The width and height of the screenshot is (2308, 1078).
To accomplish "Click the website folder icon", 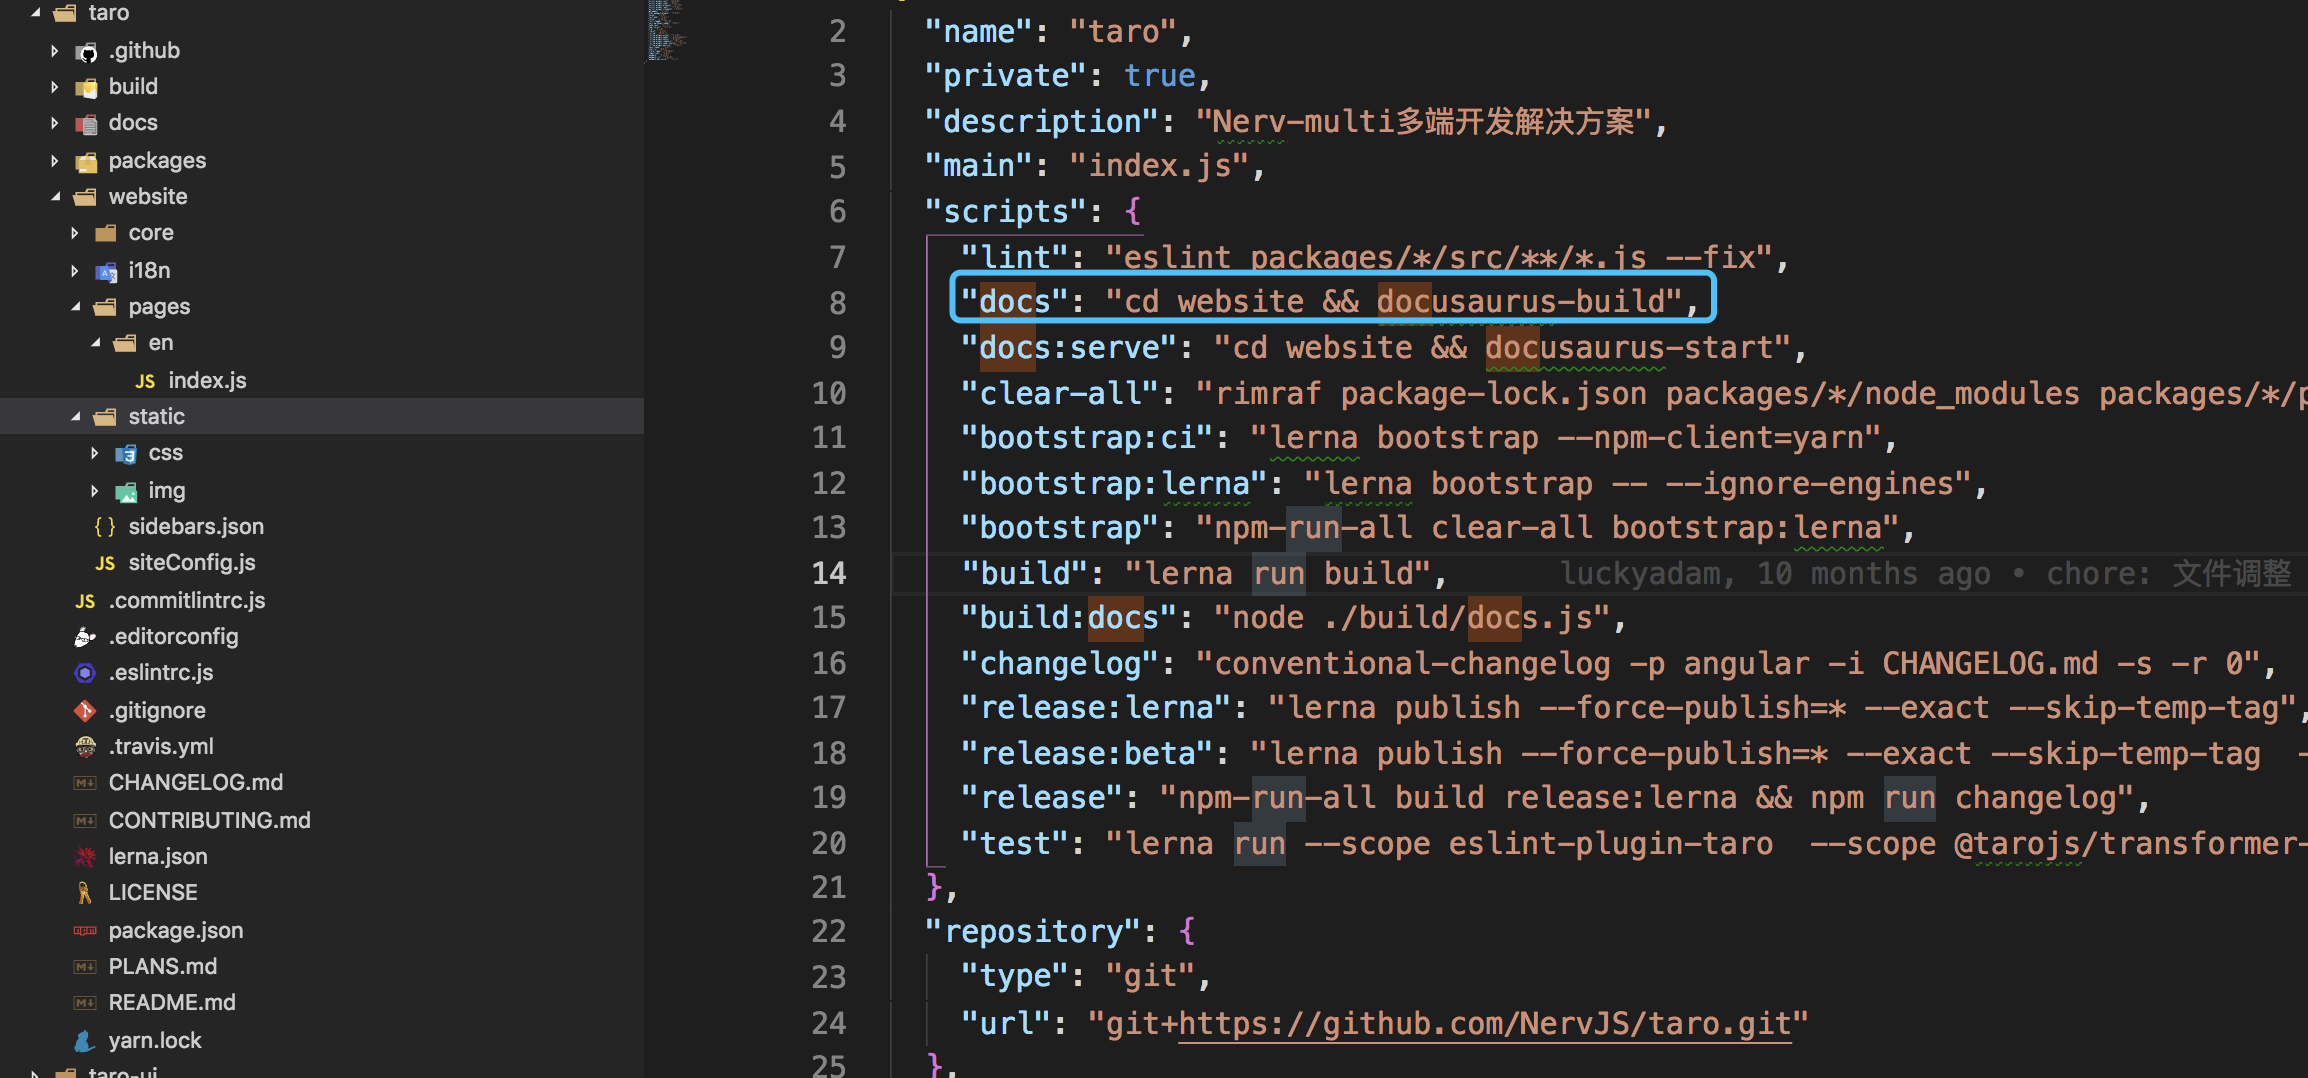I will pos(87,197).
